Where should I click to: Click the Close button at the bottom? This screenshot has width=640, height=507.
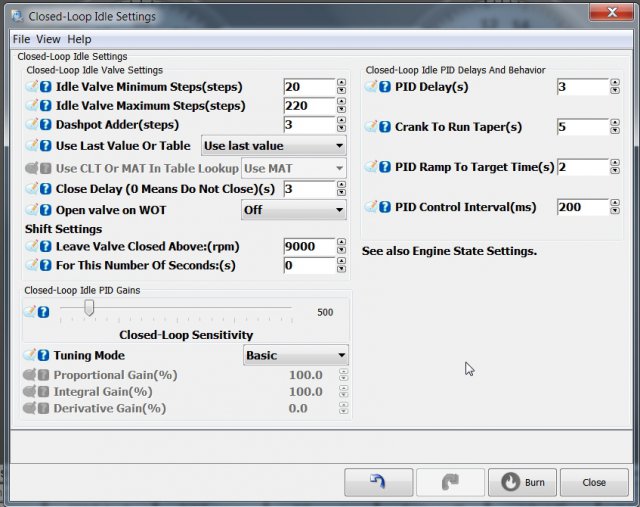pyautogui.click(x=593, y=482)
